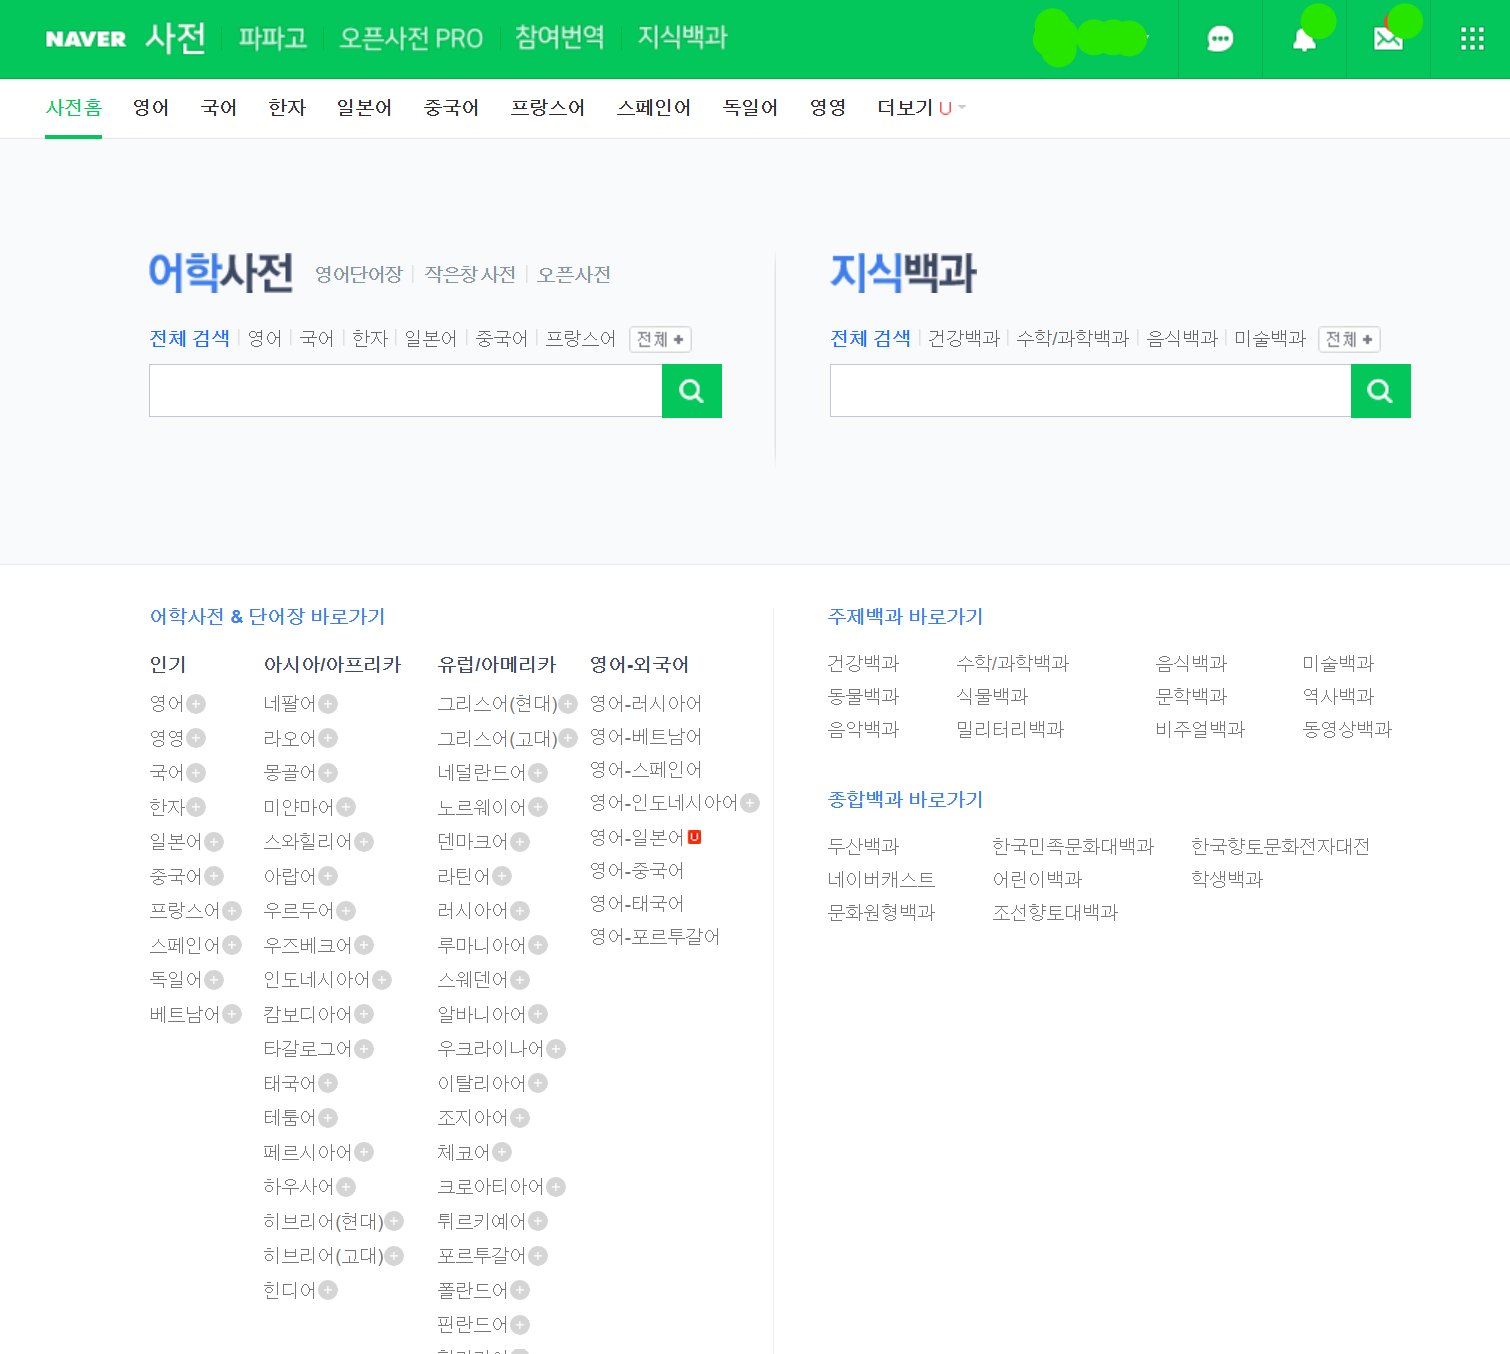Open 파파고 from the header

click(273, 38)
